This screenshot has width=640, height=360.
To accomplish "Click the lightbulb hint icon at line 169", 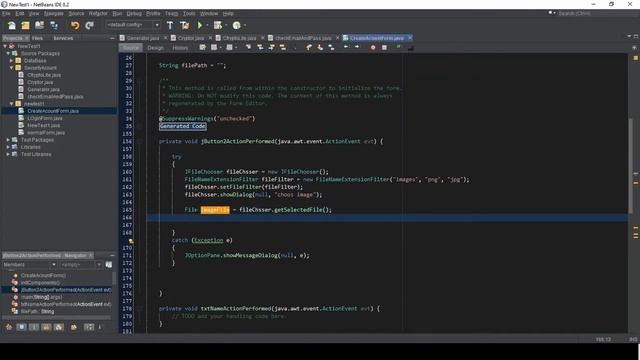I will tap(131, 241).
